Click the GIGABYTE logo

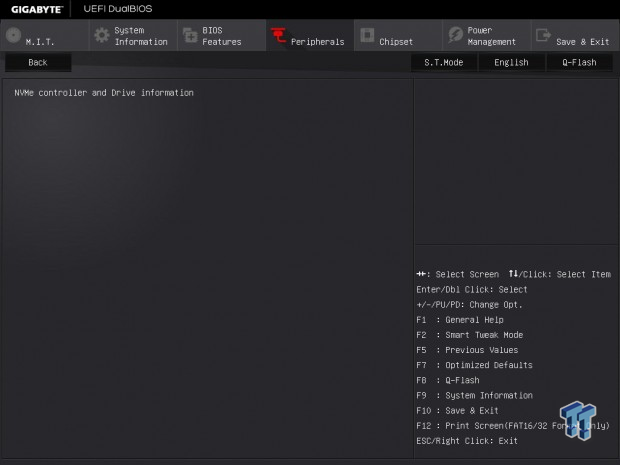coord(37,9)
